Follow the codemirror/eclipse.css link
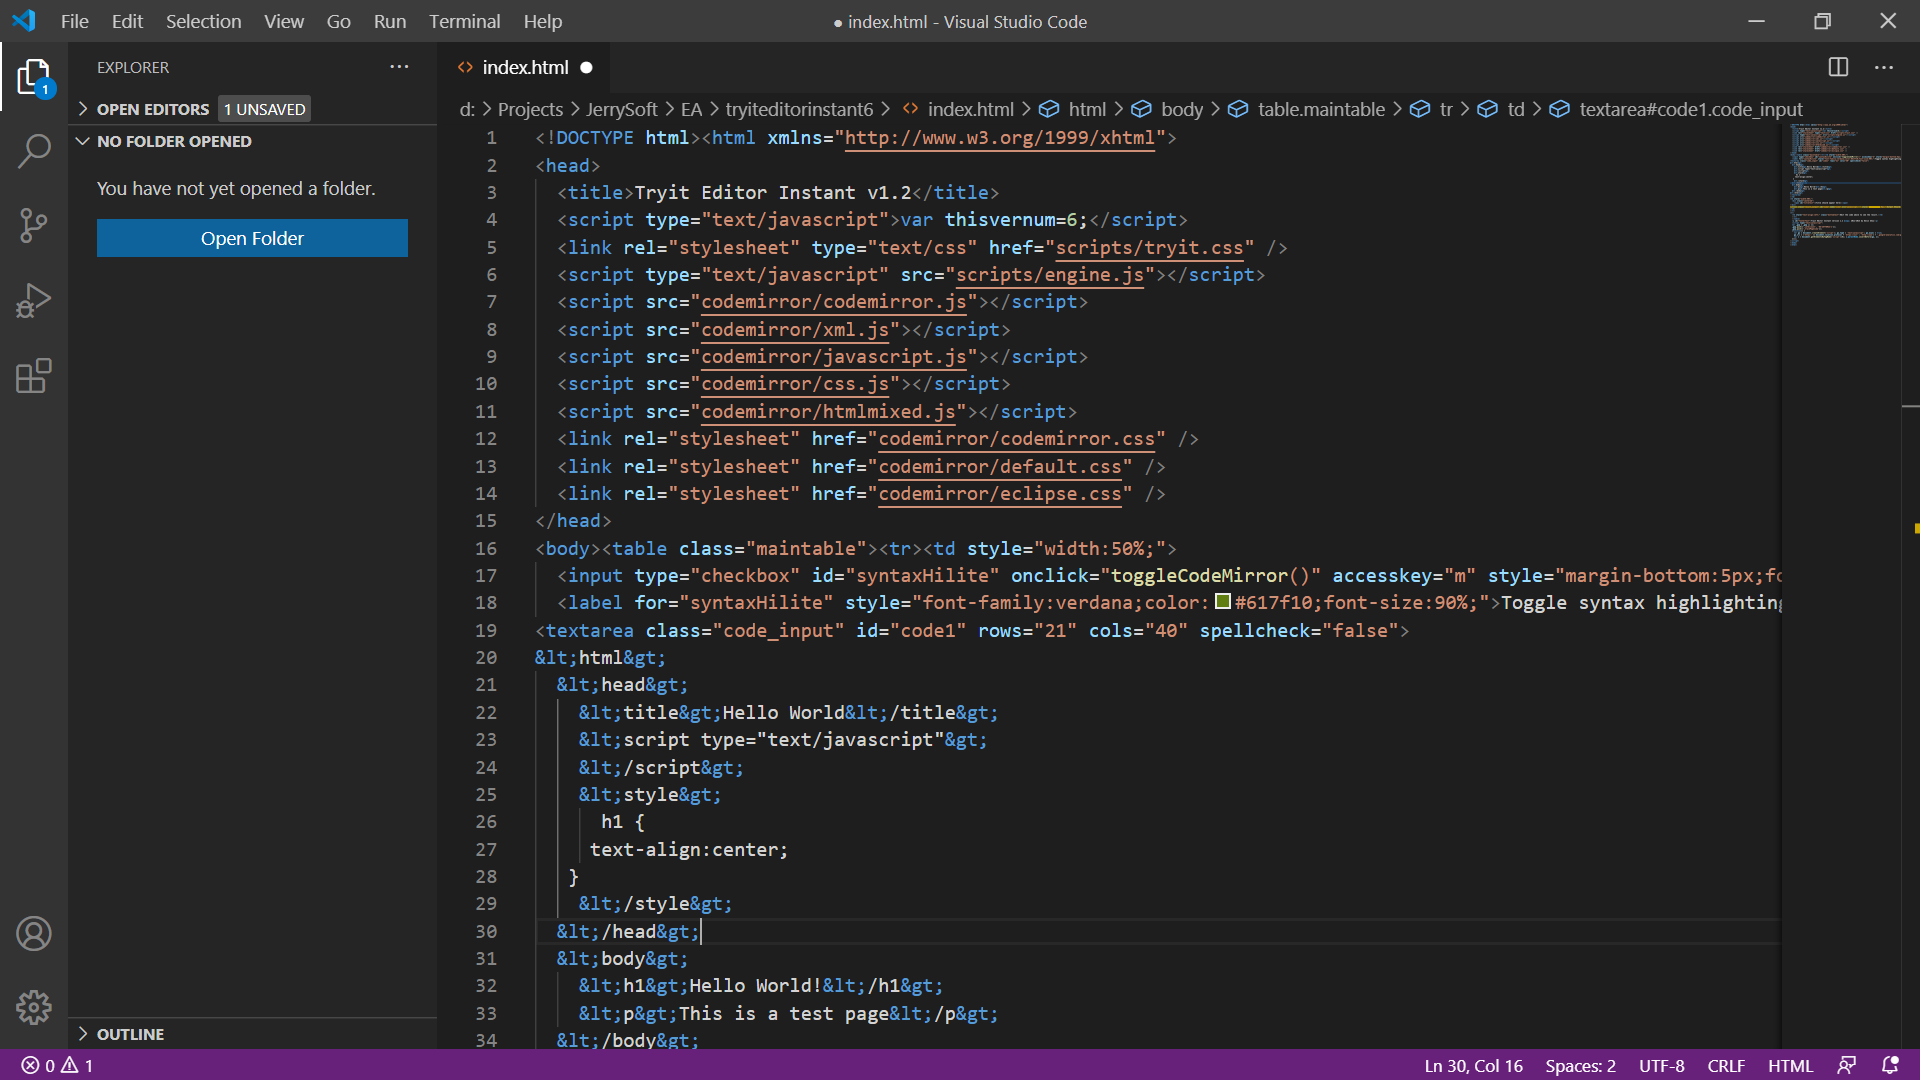The width and height of the screenshot is (1920, 1080). pyautogui.click(x=1000, y=493)
